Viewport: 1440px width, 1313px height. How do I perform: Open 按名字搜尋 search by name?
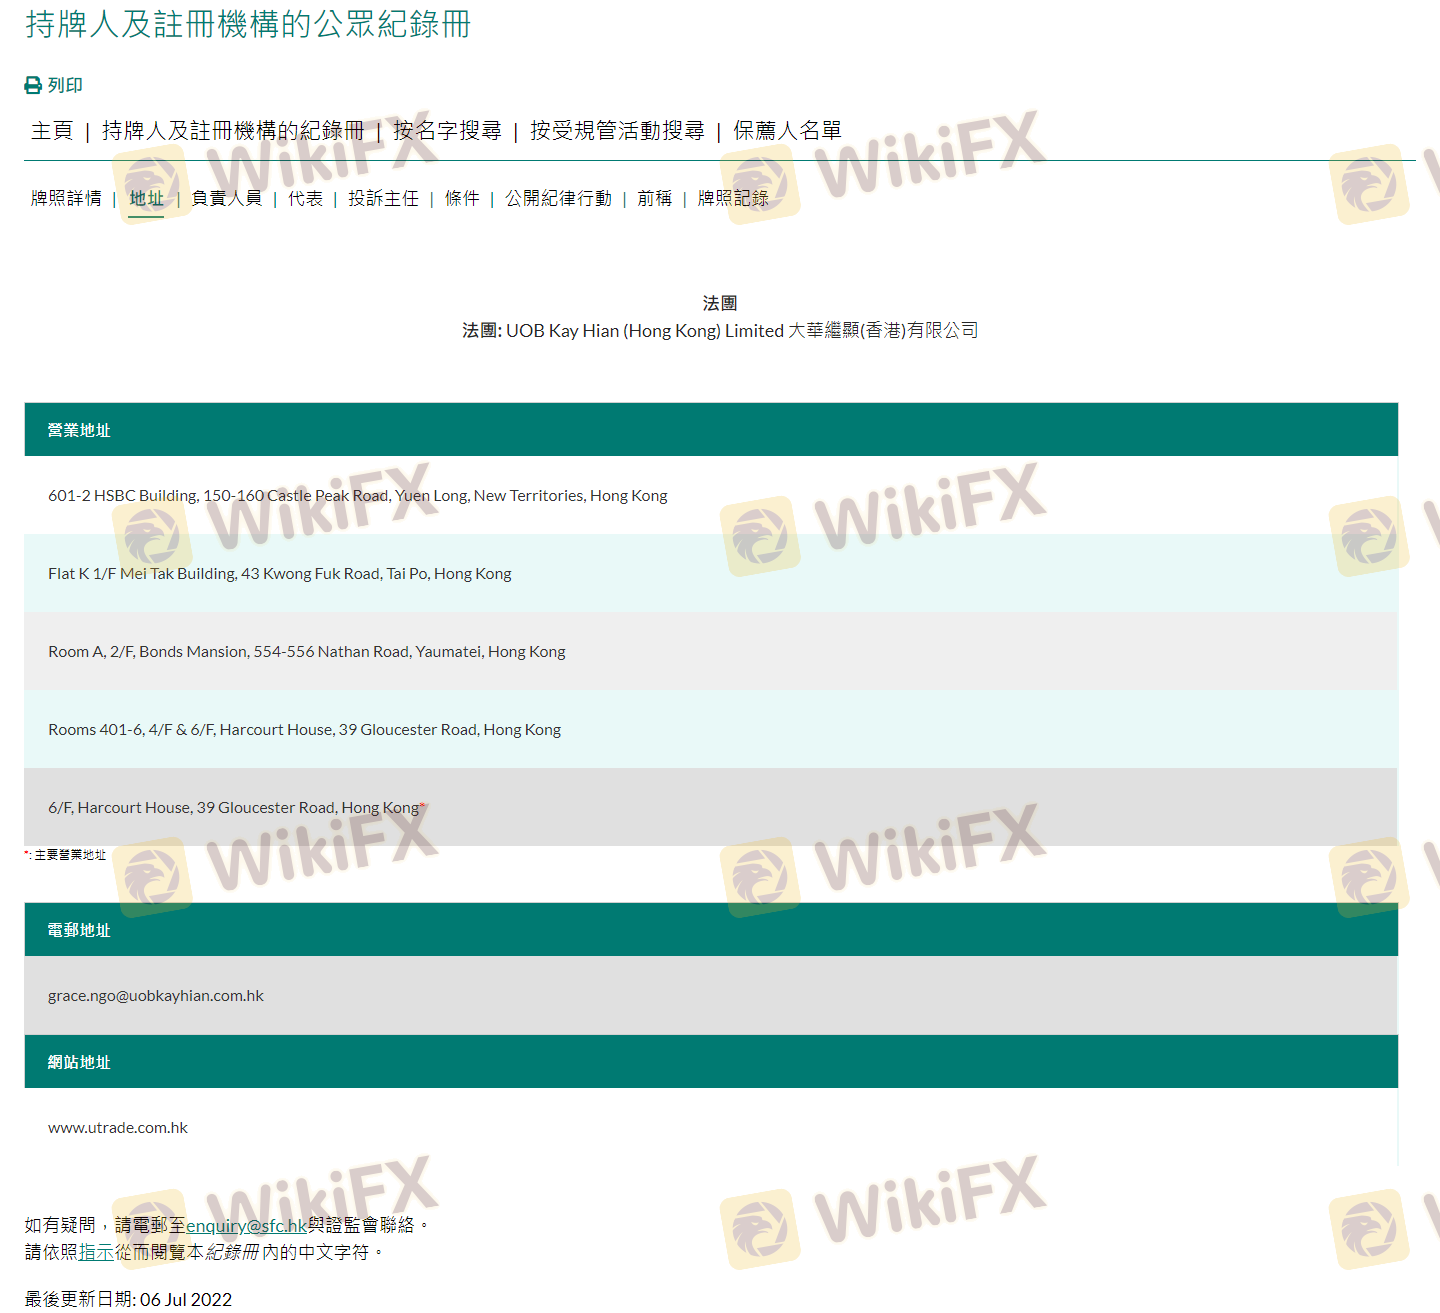[x=447, y=131]
